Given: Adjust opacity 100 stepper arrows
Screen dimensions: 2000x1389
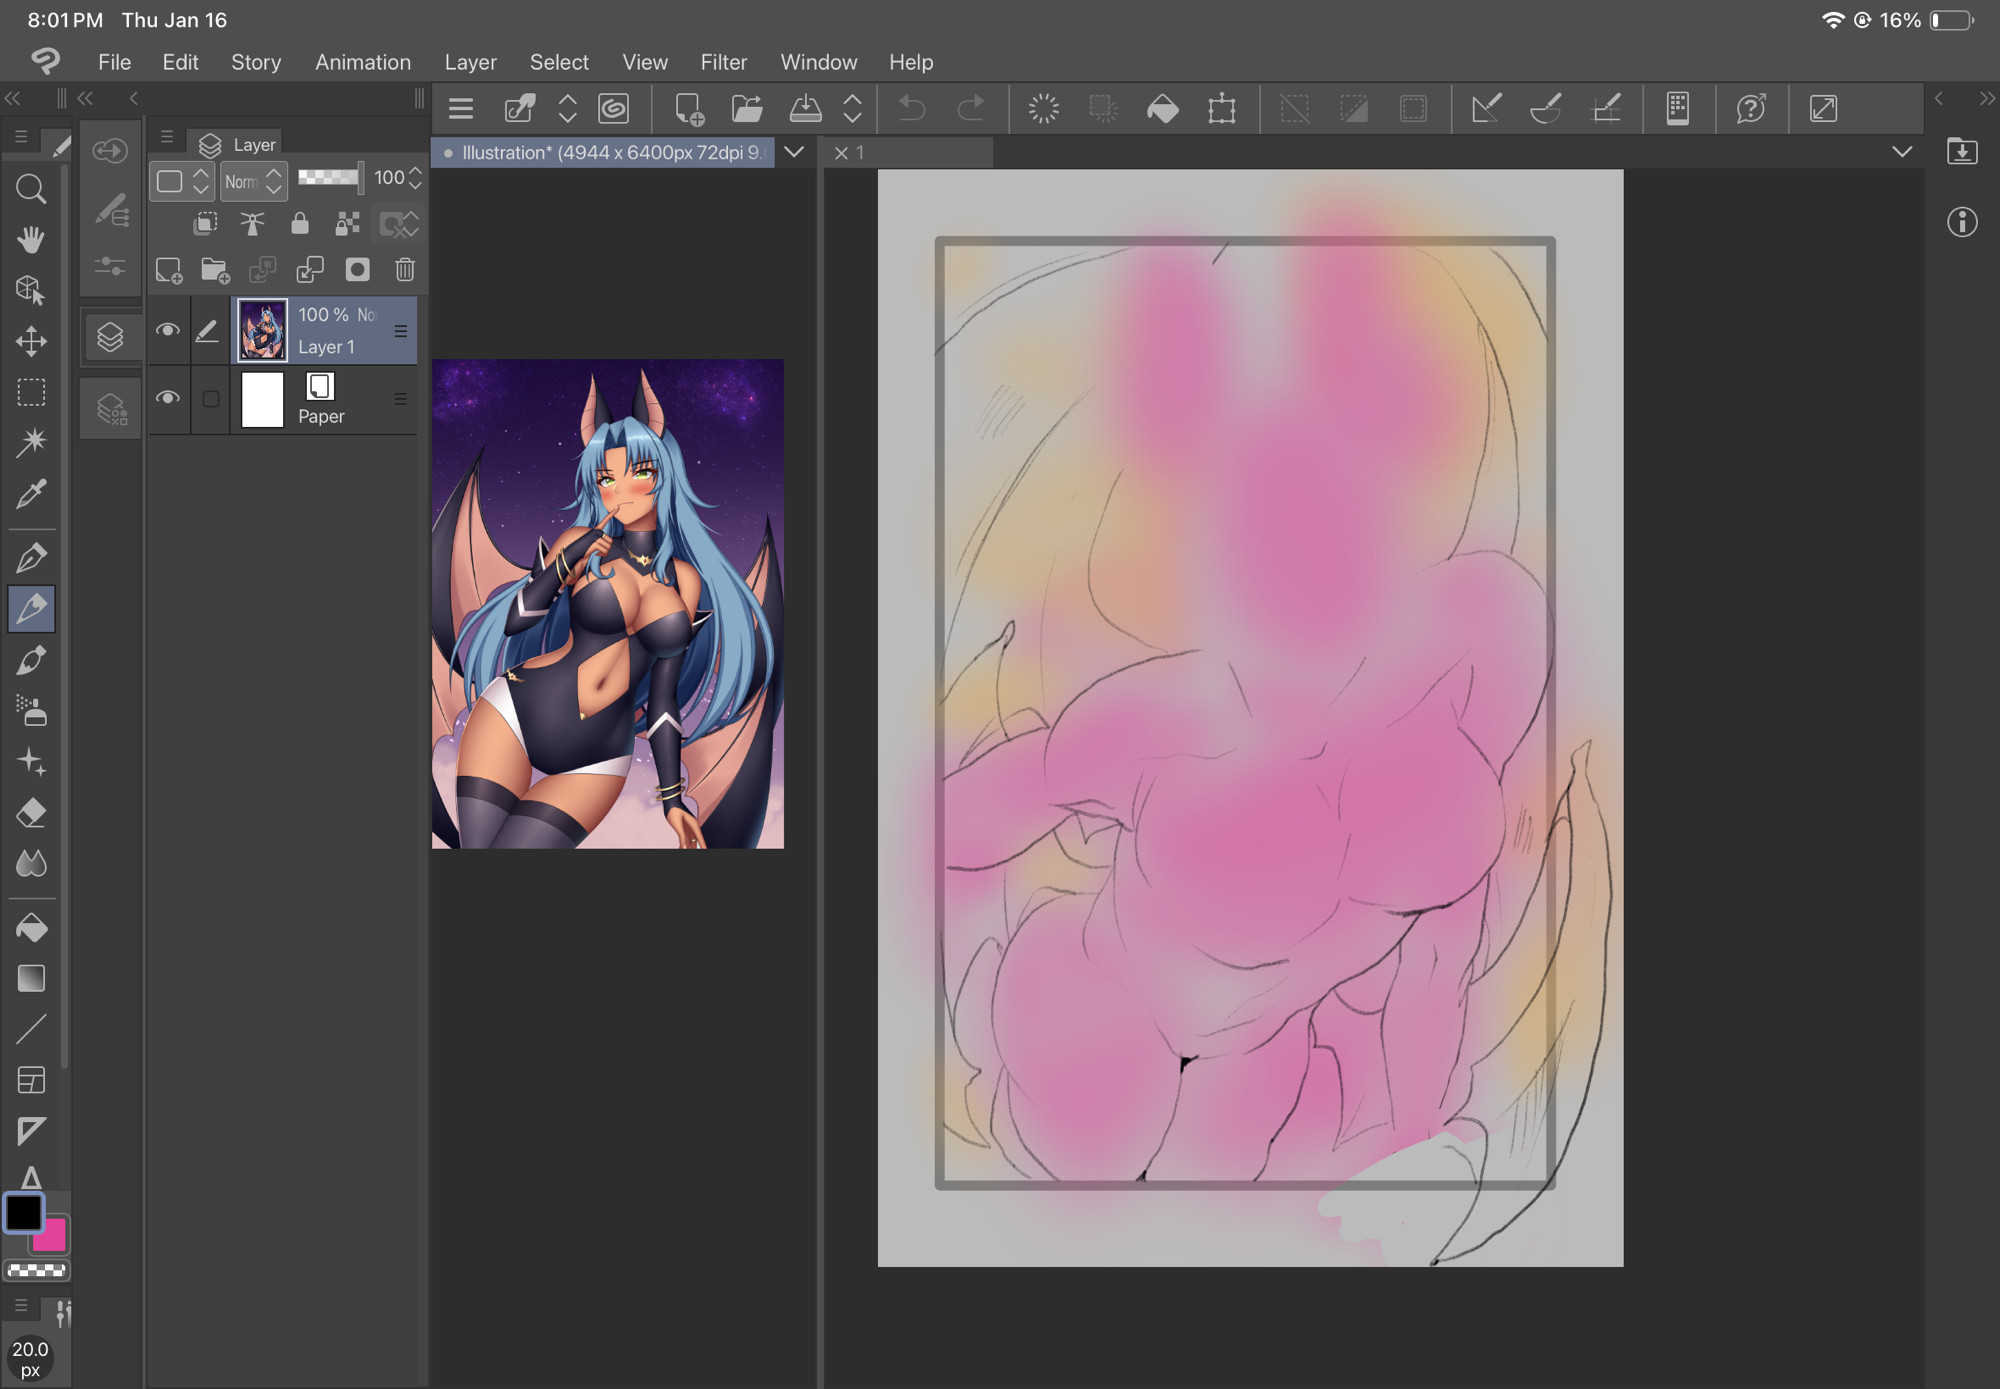Looking at the screenshot, I should click(x=415, y=179).
